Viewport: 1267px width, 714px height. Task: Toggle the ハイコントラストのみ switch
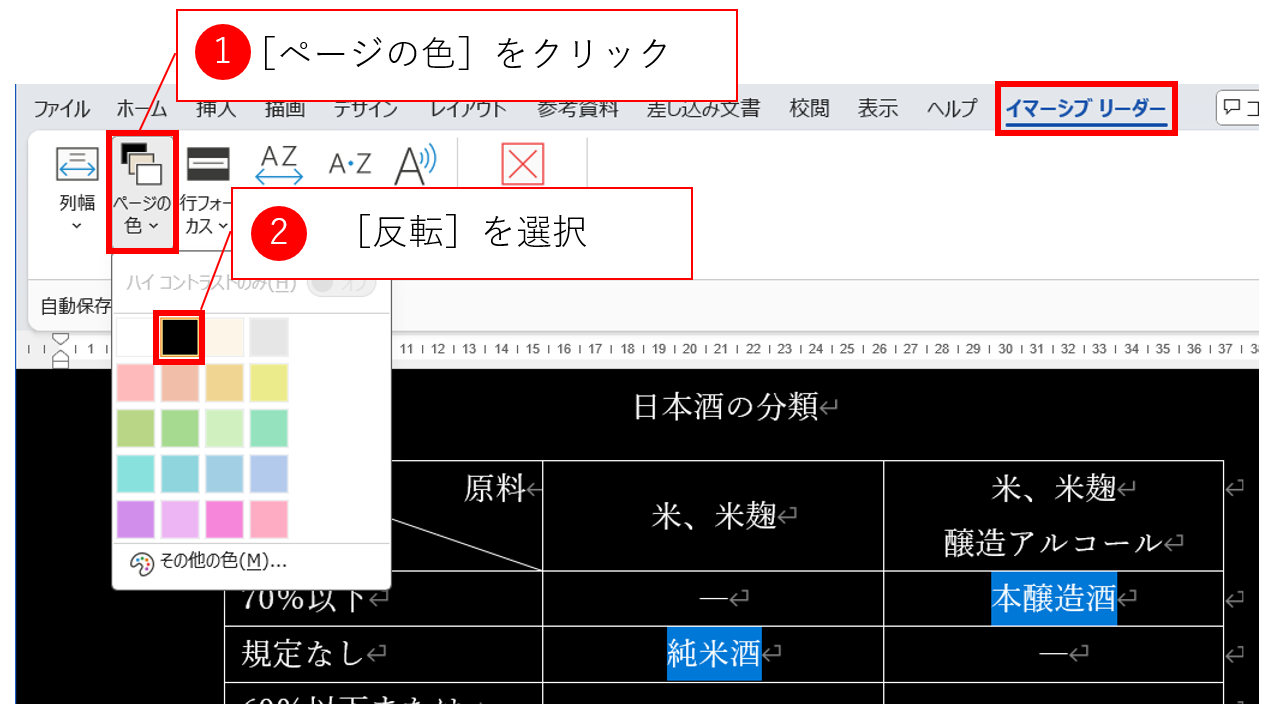click(x=340, y=283)
